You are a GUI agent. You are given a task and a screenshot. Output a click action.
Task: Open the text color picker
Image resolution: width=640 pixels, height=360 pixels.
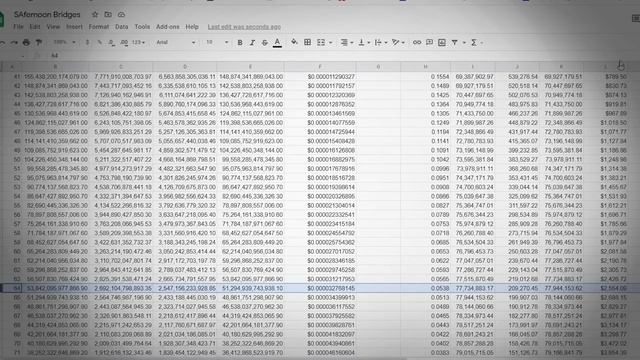point(277,42)
